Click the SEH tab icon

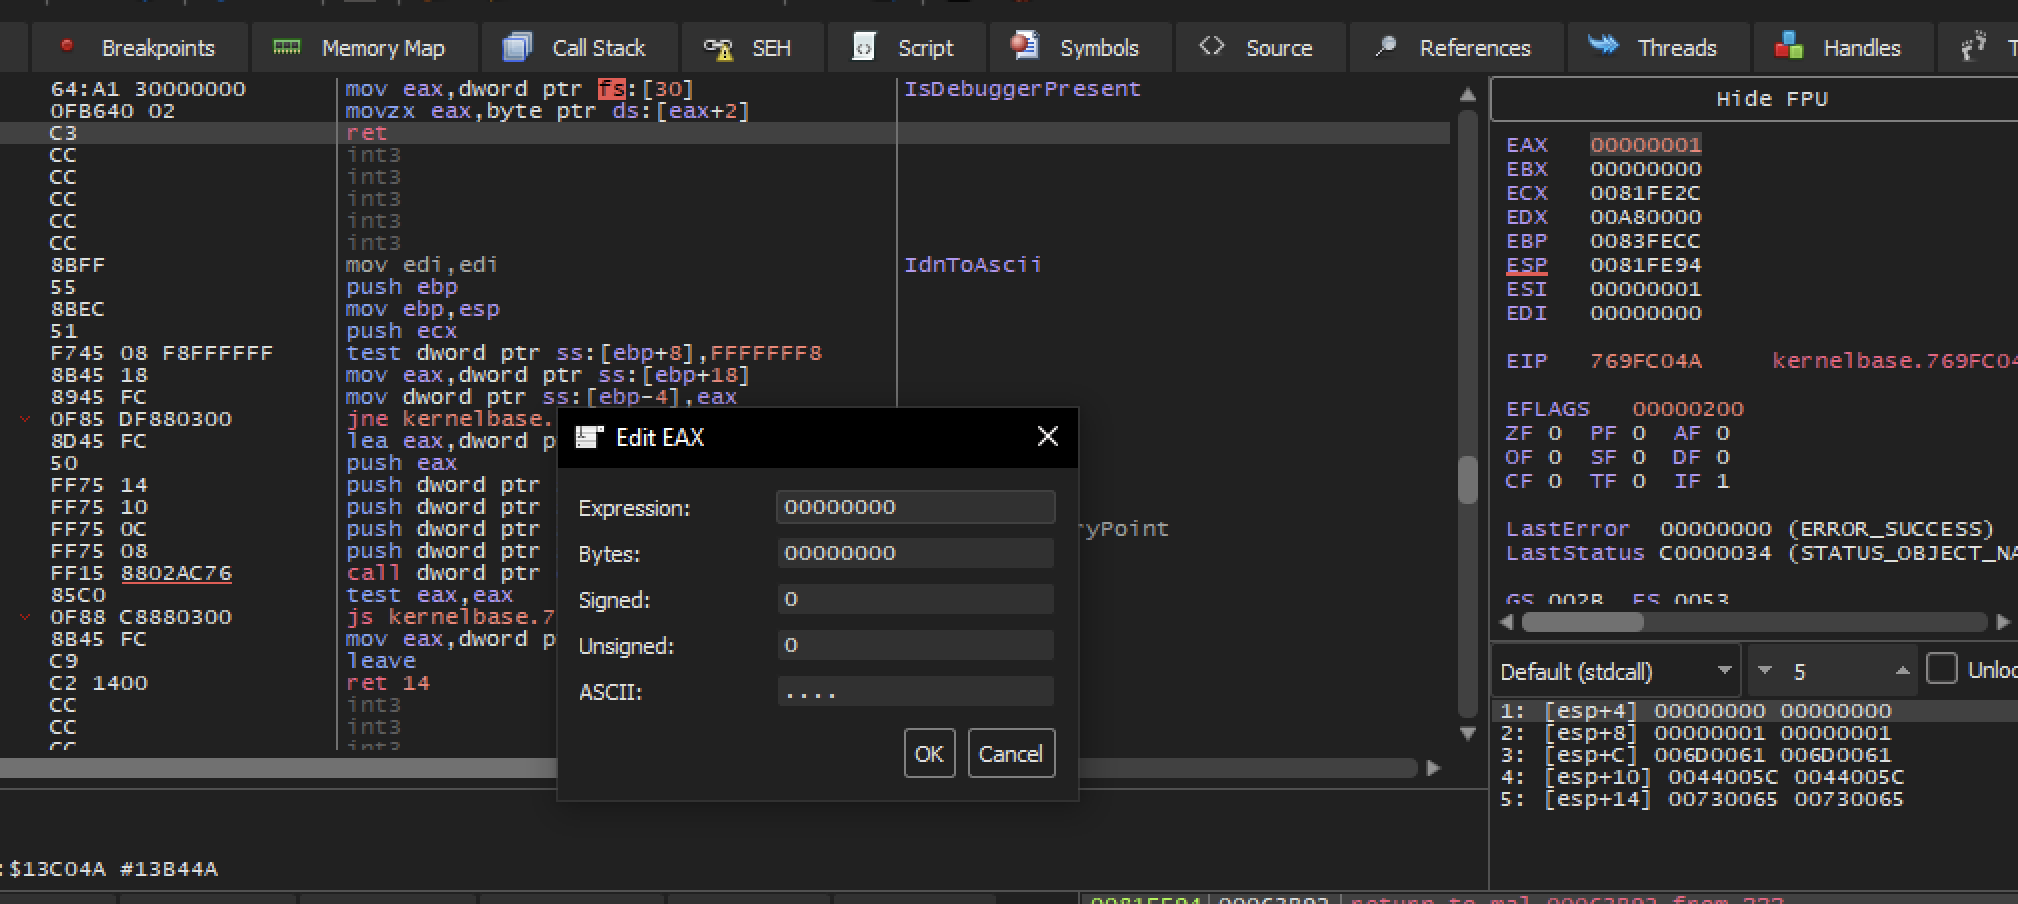click(x=718, y=48)
